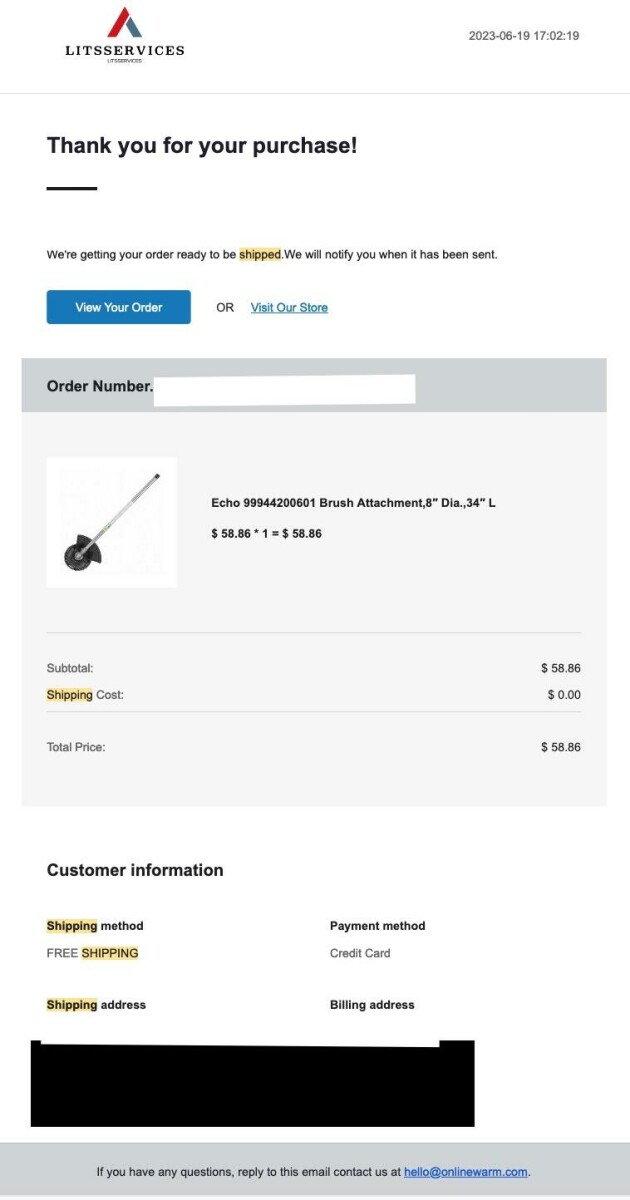Select the Order Number label
Image resolution: width=630 pixels, height=1200 pixels.
99,386
